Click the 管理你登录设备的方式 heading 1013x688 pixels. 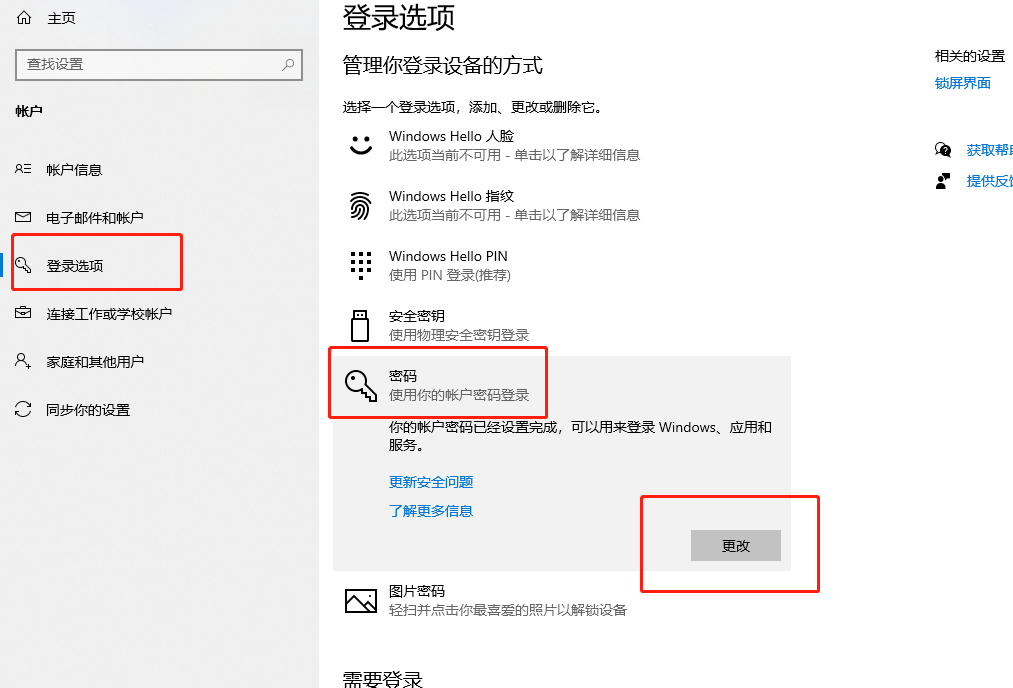pyautogui.click(x=443, y=65)
